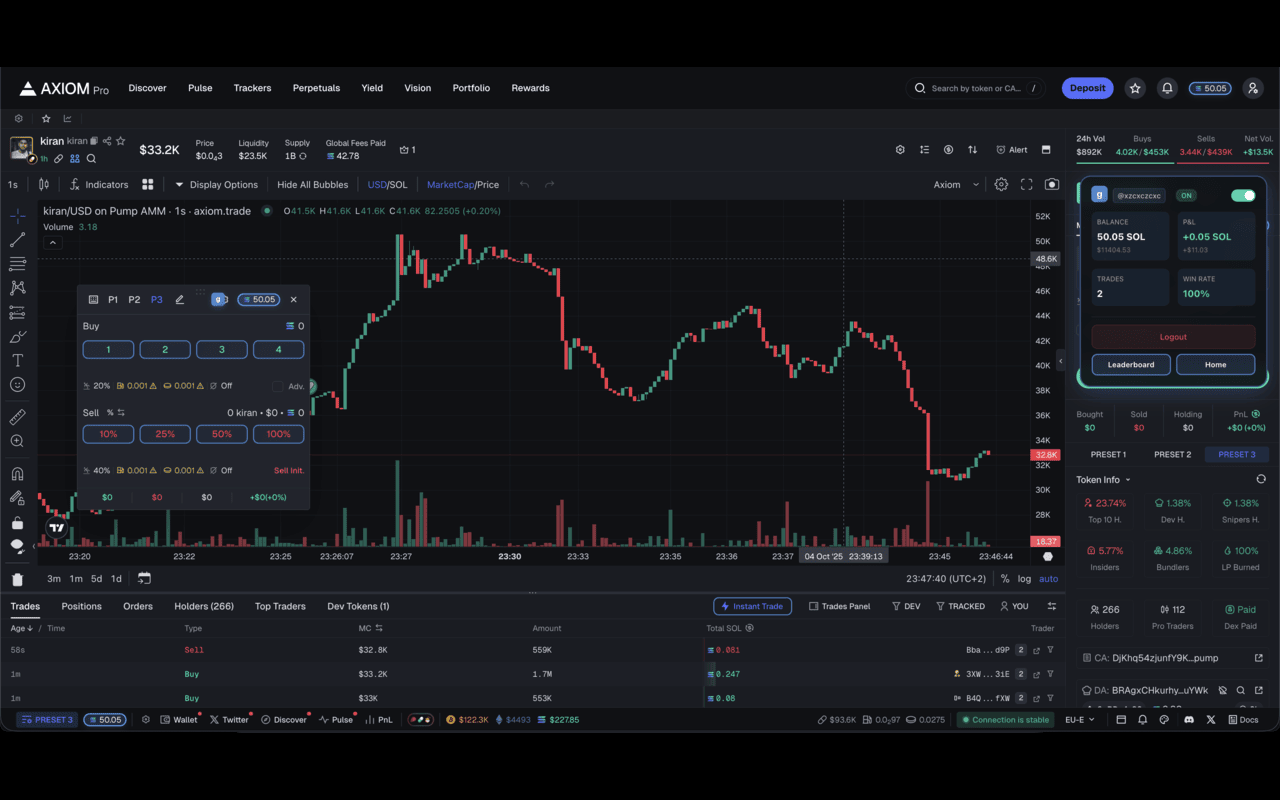Open the Docs link in footer
This screenshot has height=800, width=1280.
click(1243, 720)
